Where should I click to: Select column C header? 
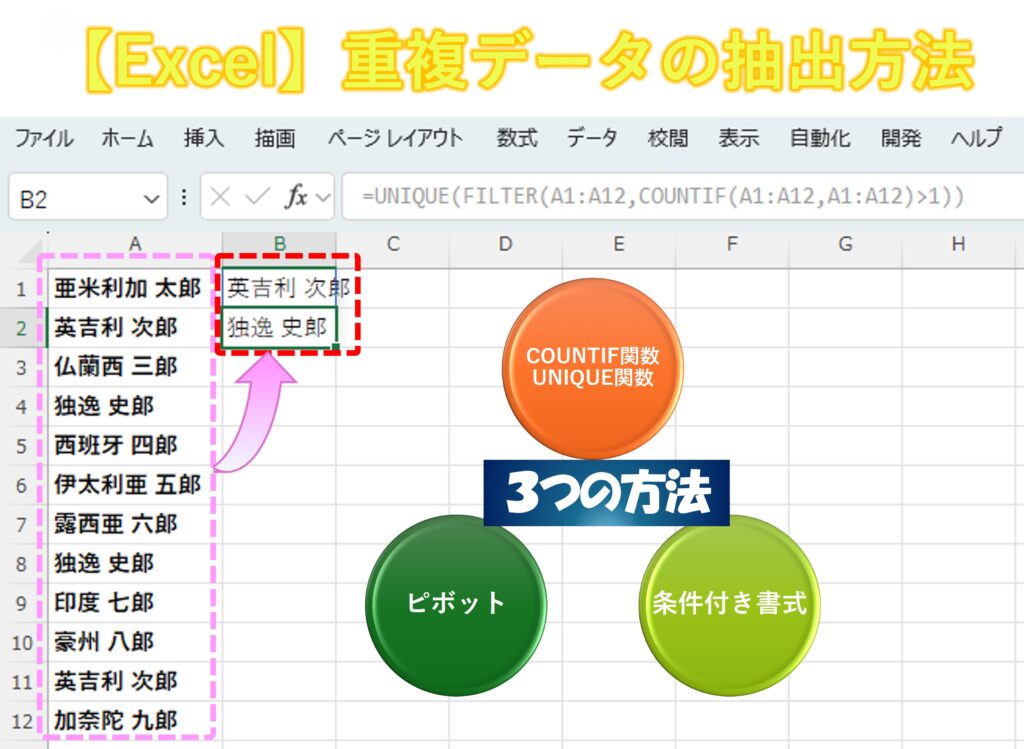click(392, 244)
